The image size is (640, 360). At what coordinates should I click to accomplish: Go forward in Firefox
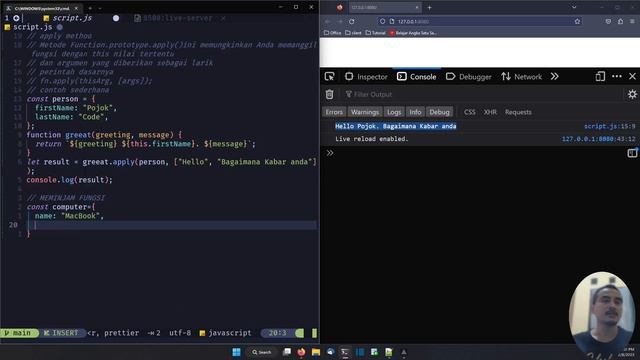coord(340,21)
